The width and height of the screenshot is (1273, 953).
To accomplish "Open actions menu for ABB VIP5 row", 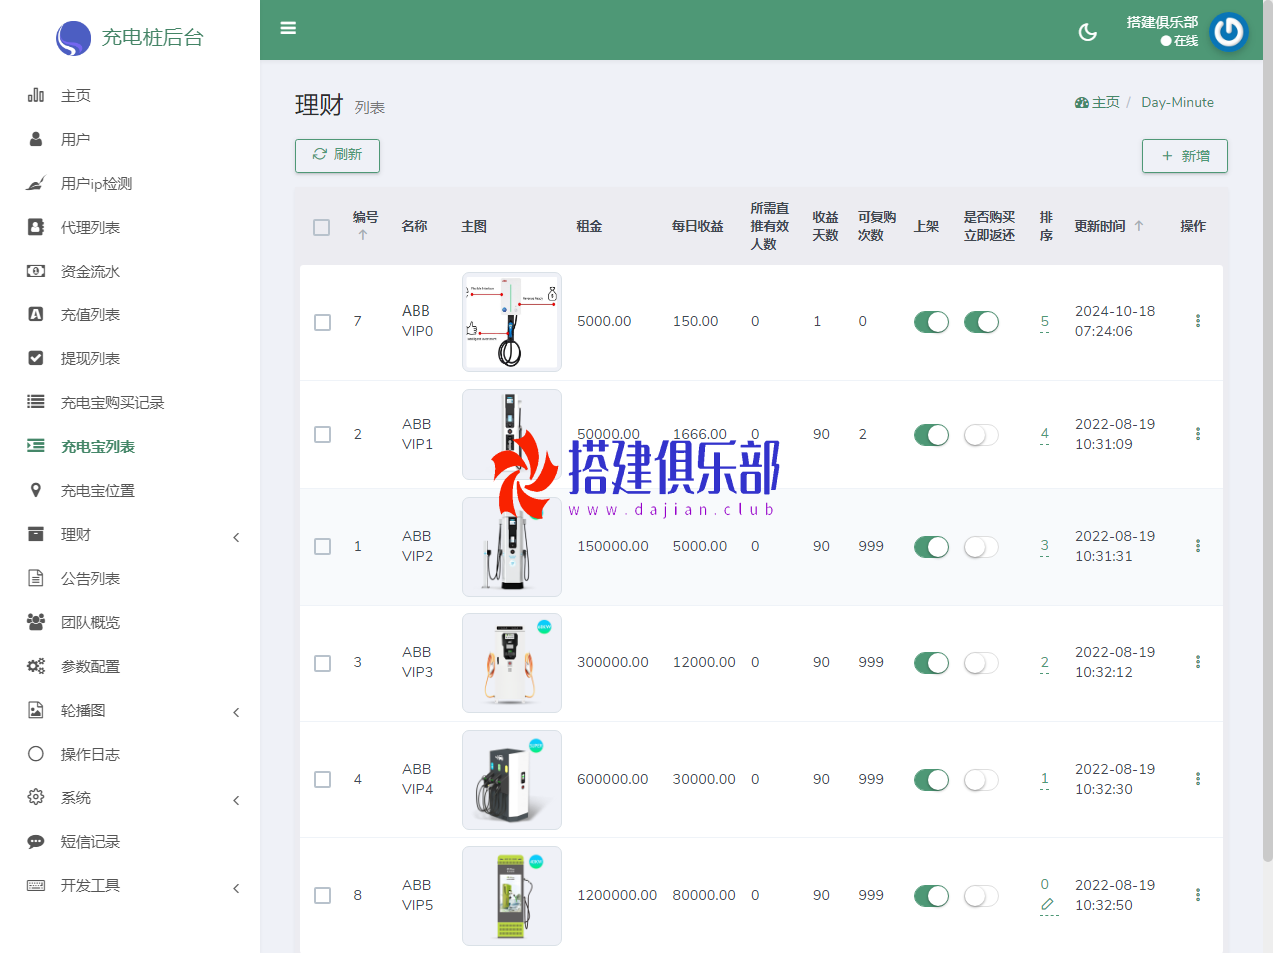I will [x=1198, y=895].
